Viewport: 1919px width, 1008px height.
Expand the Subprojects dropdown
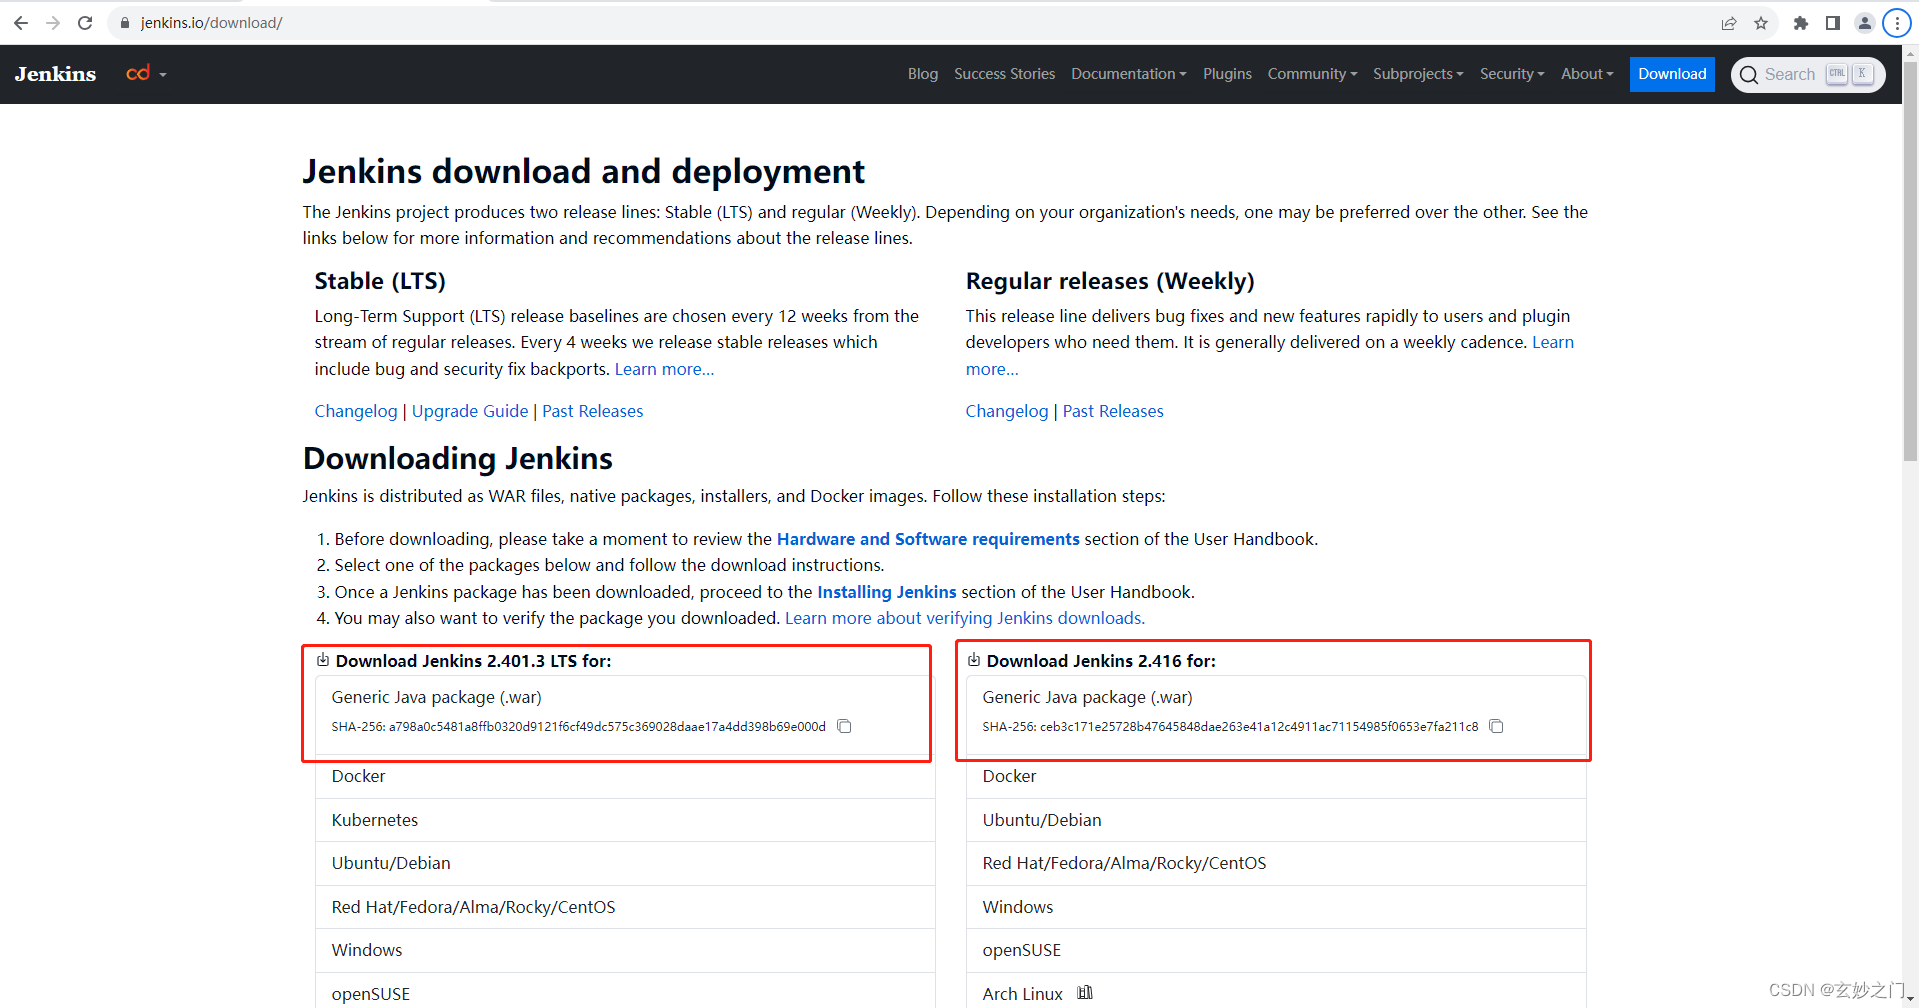pos(1418,74)
